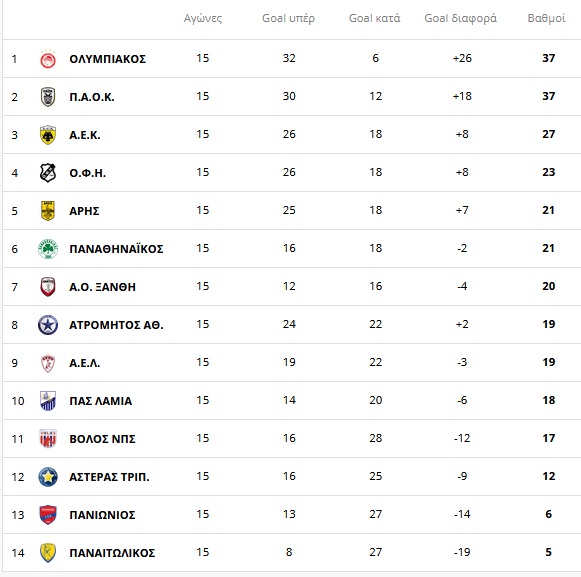
Task: Click the ΠΑΣ ΛΑΜΙΑ striped badge
Action: point(48,401)
